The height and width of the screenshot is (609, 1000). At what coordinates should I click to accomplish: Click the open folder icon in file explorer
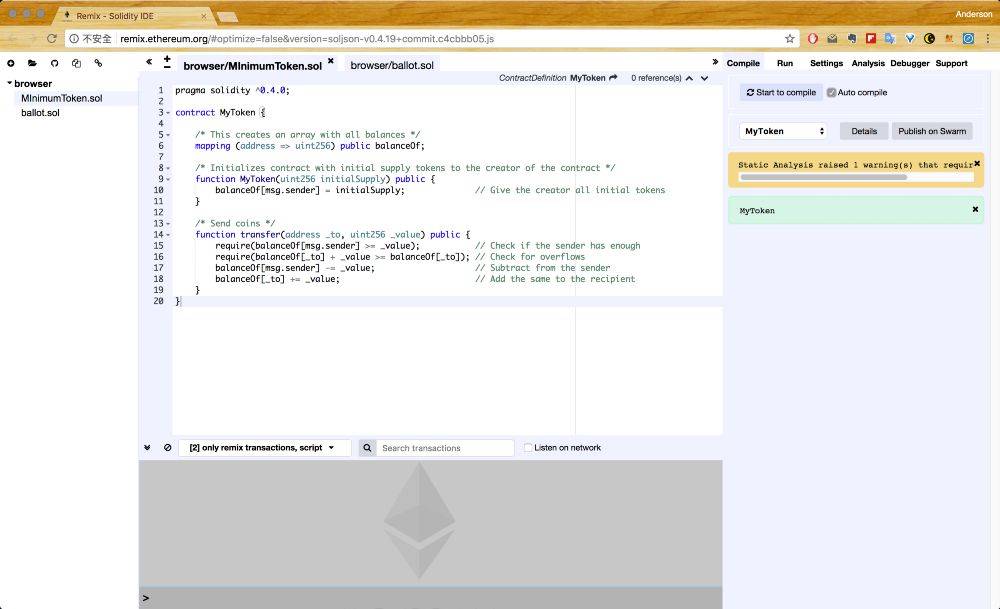point(32,63)
